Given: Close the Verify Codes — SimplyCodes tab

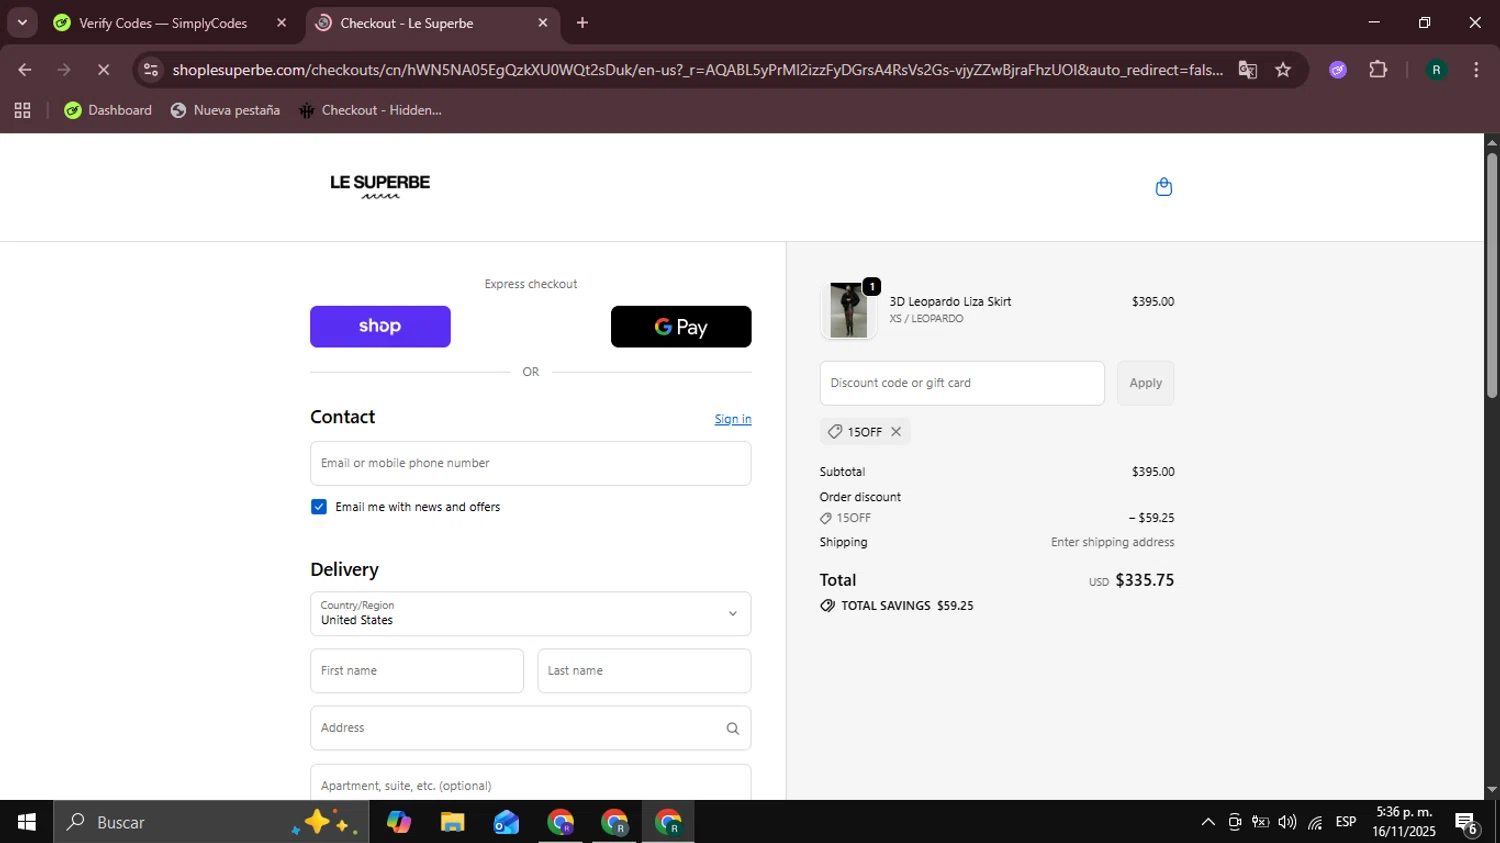Looking at the screenshot, I should 281,23.
